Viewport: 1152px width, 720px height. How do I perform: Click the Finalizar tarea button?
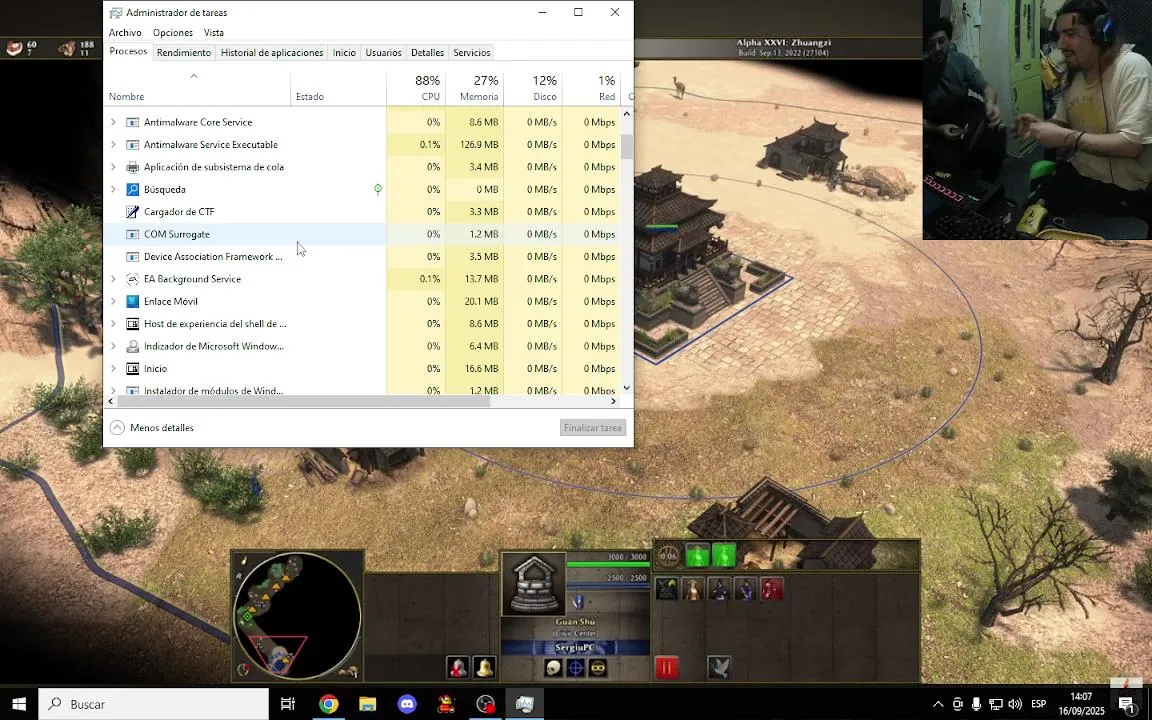(593, 428)
